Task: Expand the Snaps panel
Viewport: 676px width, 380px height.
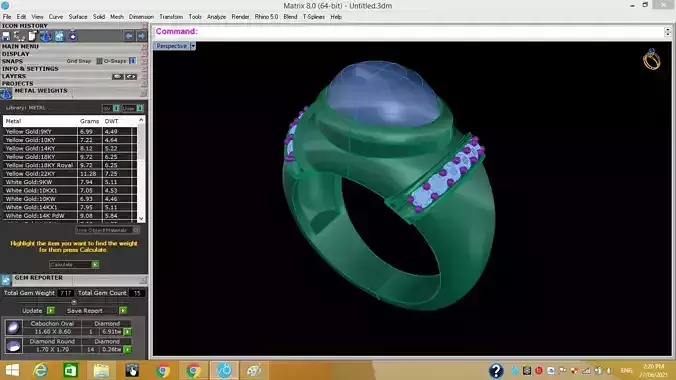Action: click(12, 61)
